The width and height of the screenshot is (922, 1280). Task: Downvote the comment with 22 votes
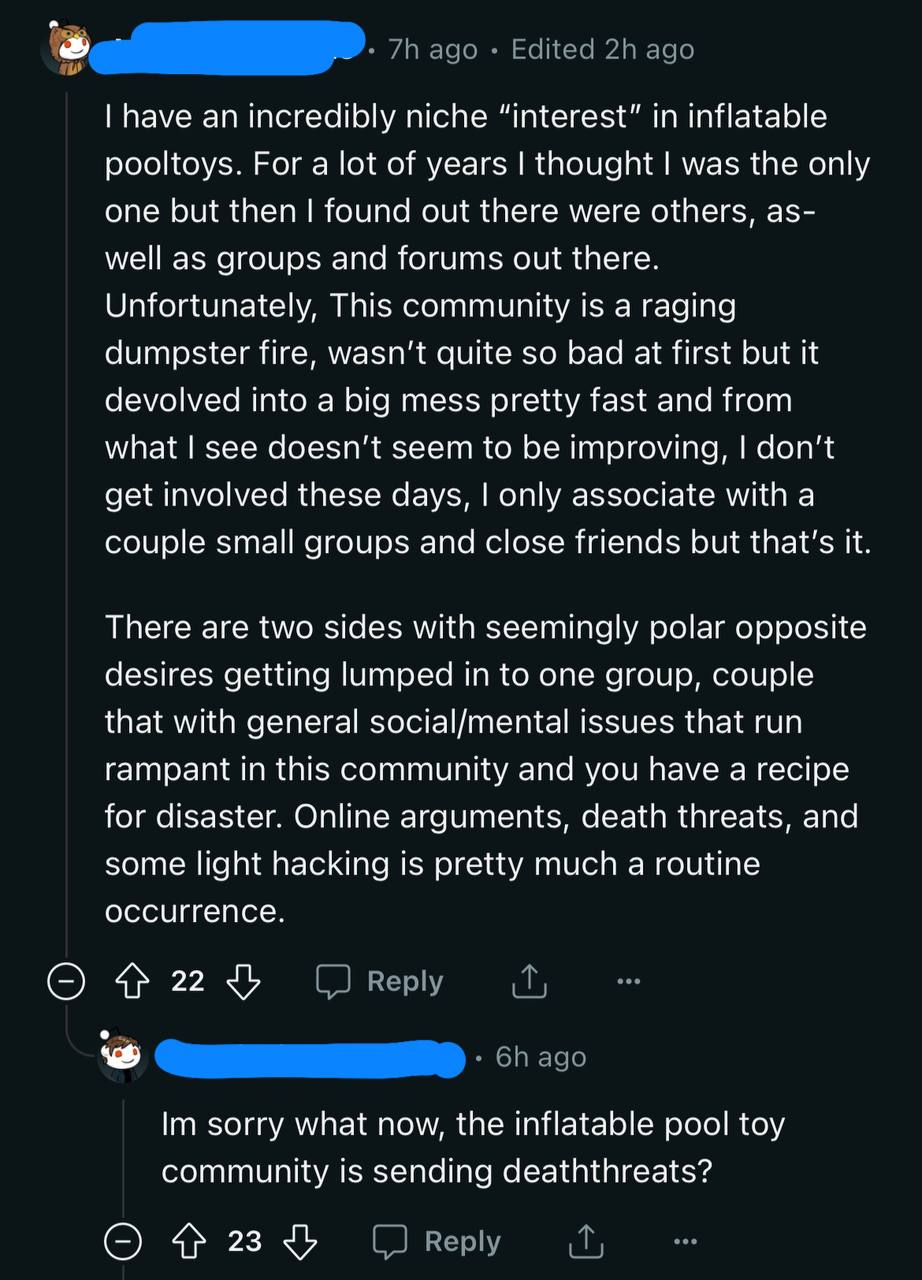point(243,982)
